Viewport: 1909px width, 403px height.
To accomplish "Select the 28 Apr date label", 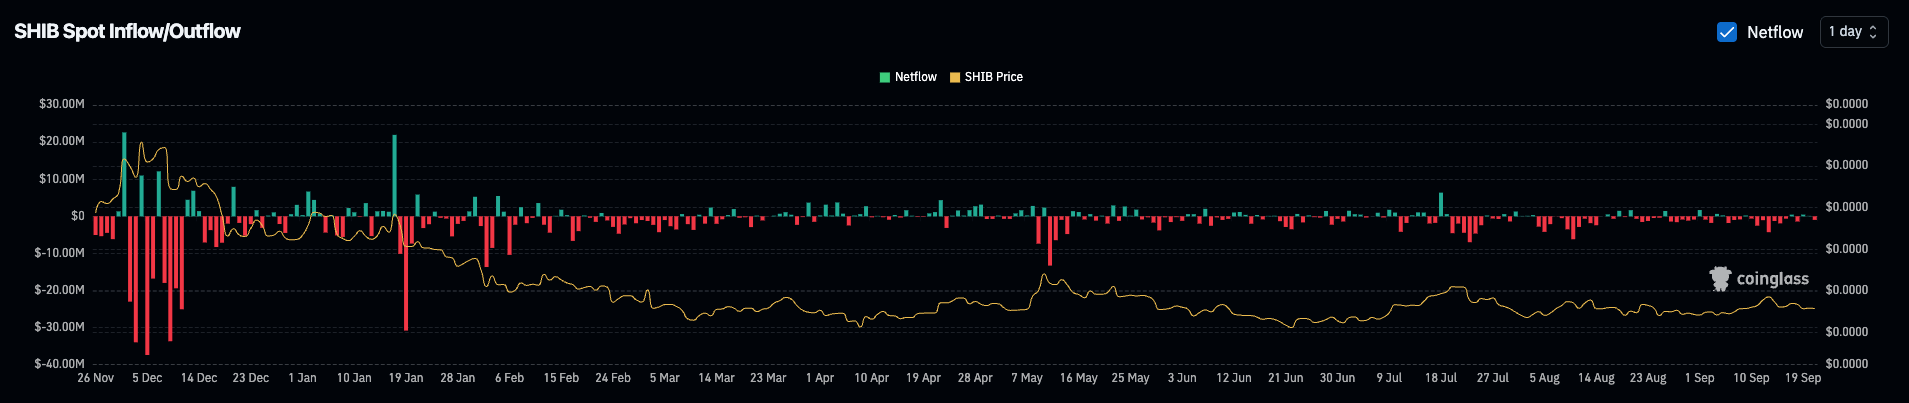I will (x=975, y=378).
